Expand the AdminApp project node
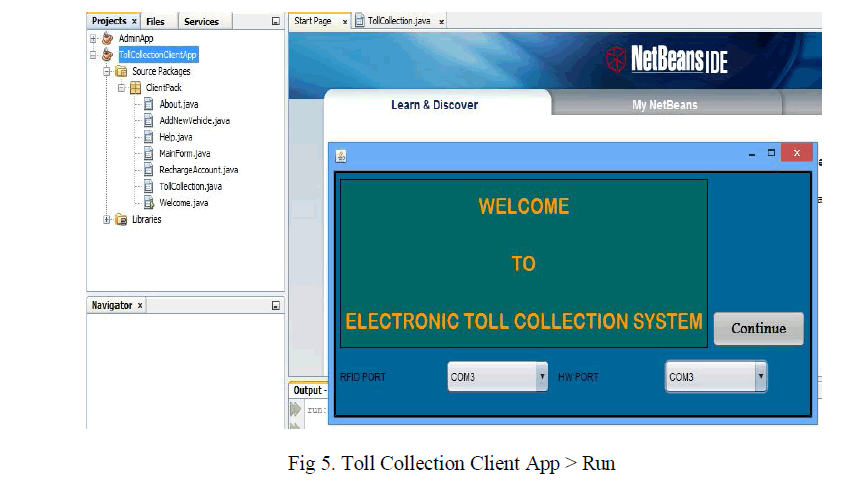The image size is (864, 485). click(x=94, y=39)
